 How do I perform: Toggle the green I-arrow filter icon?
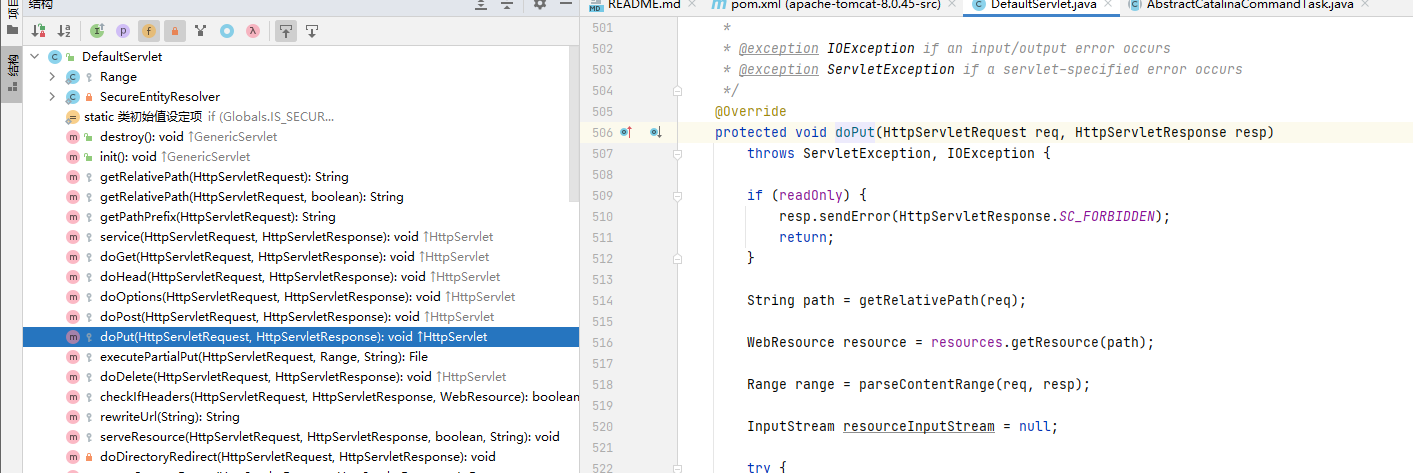(x=97, y=31)
